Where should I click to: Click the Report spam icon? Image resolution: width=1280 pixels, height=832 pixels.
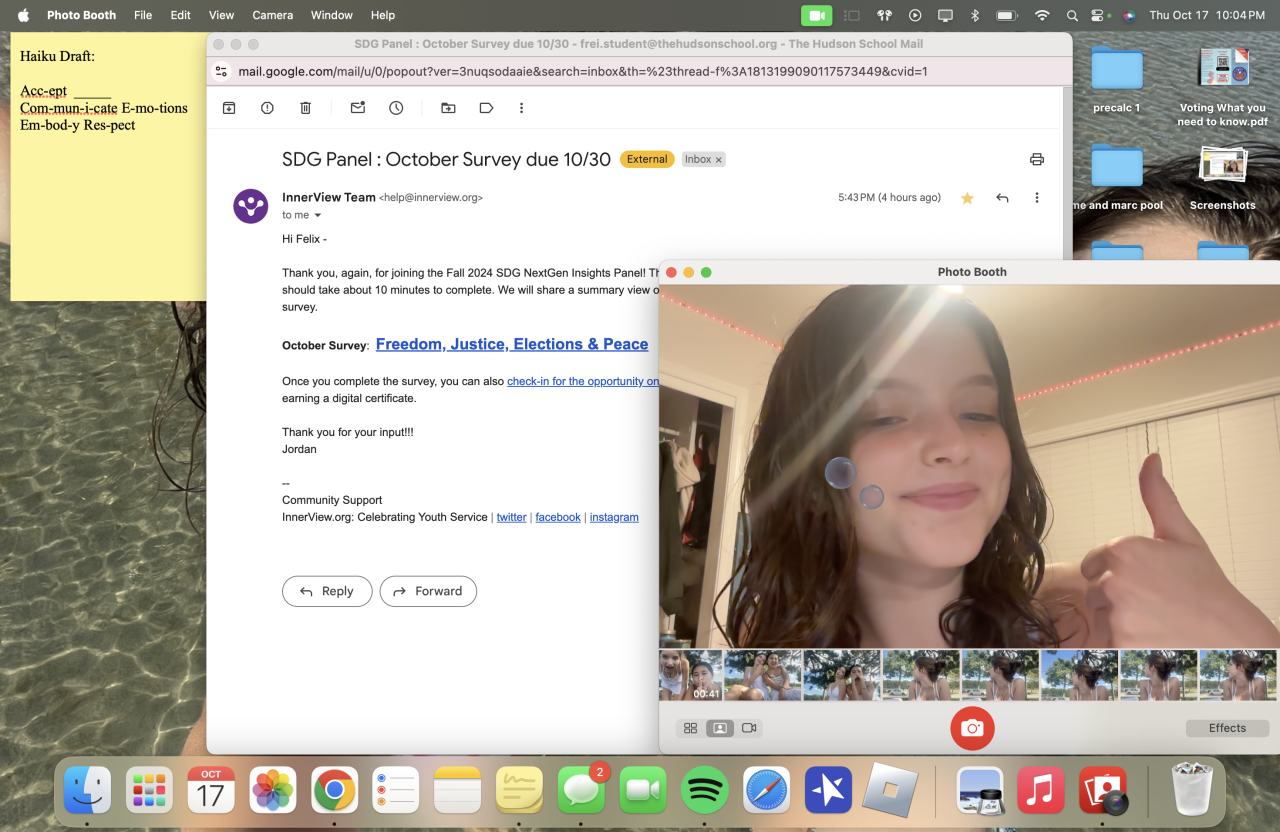(267, 108)
